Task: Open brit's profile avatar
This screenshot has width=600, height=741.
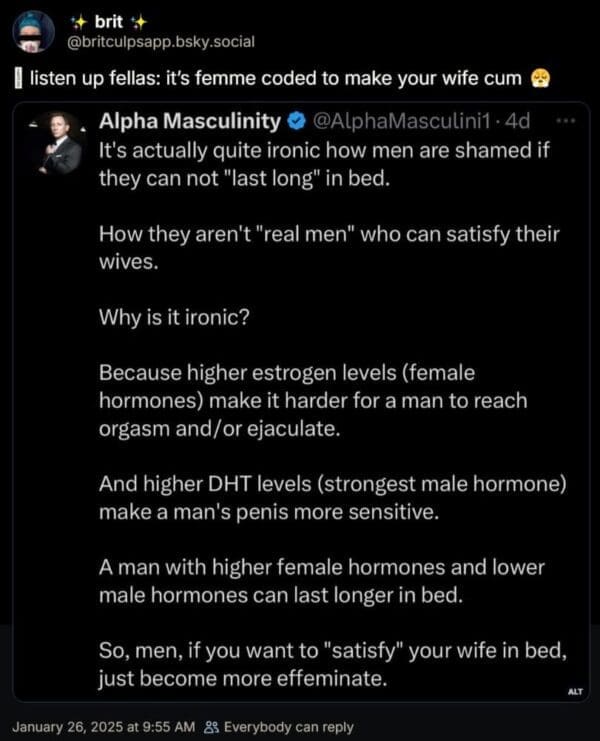Action: [33, 31]
